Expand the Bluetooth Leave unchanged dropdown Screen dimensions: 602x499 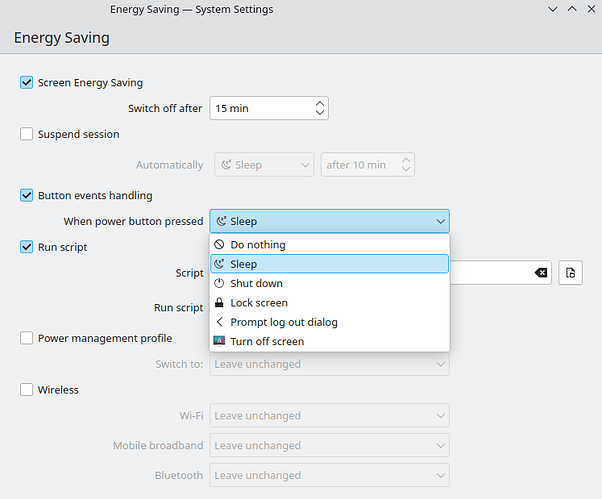point(329,476)
